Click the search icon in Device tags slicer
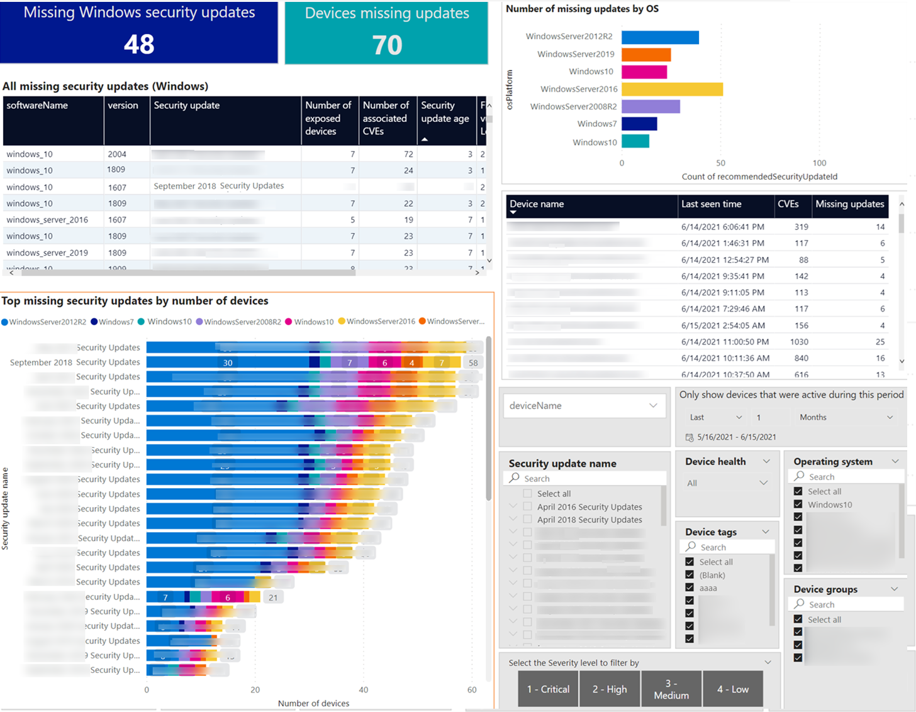 tap(691, 547)
